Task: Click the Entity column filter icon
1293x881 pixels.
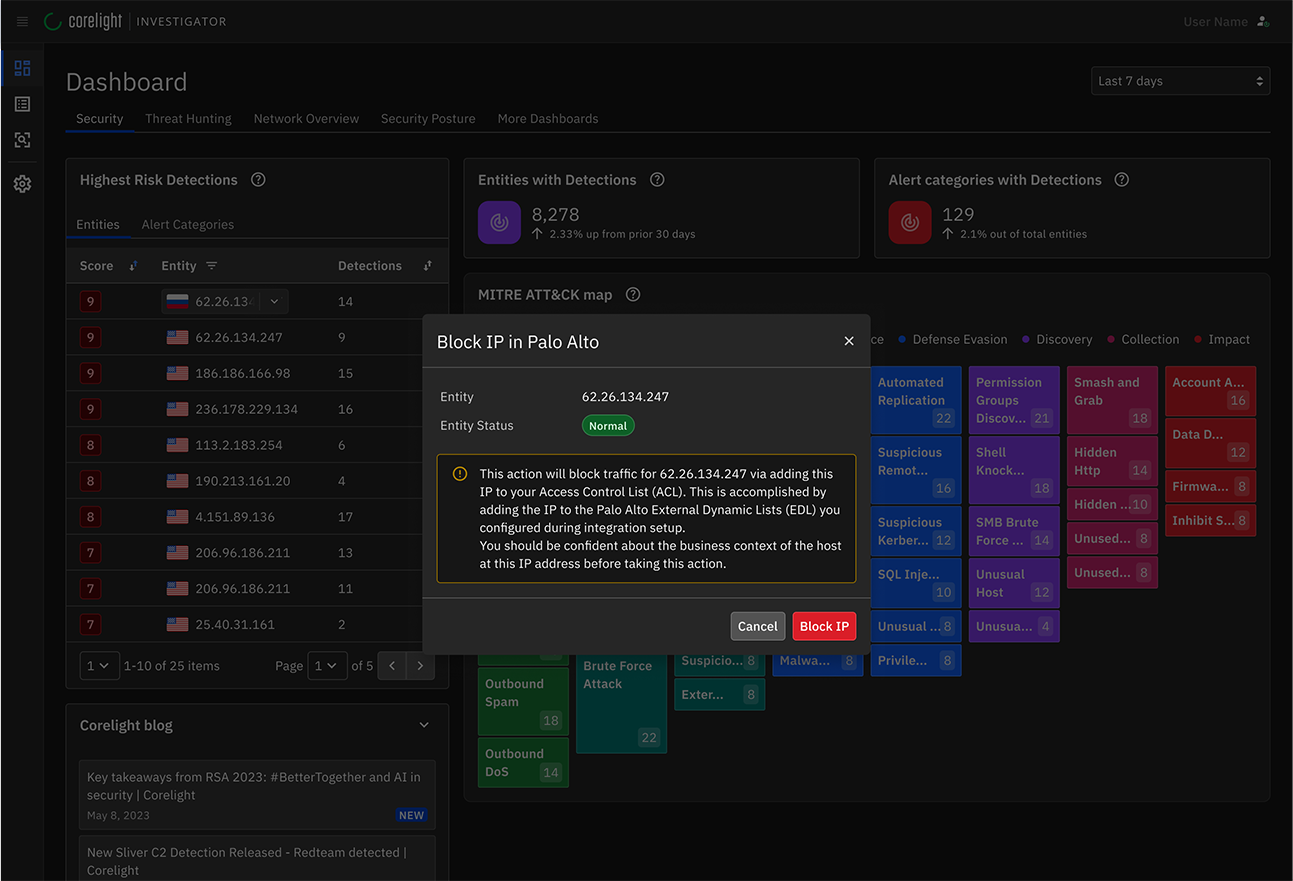Action: tap(211, 266)
